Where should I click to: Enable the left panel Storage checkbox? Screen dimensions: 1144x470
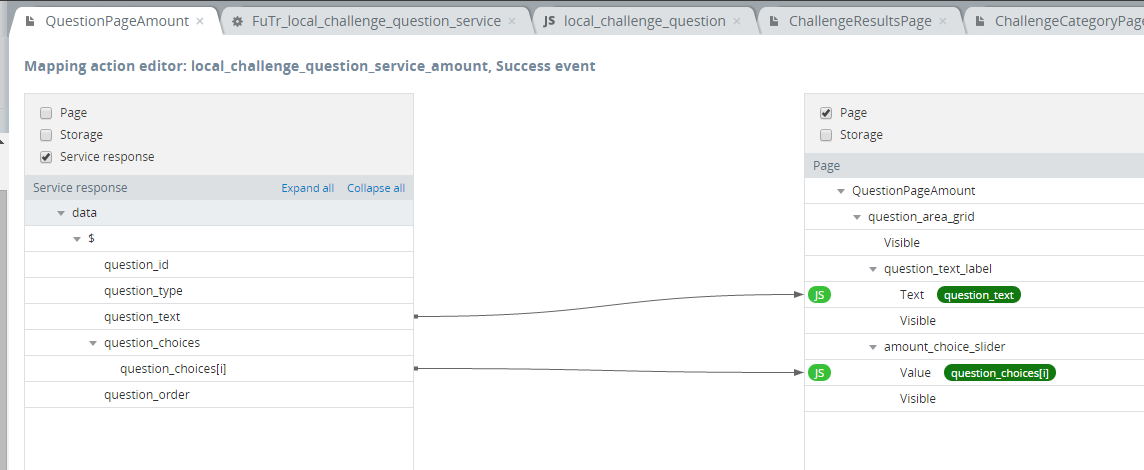coord(46,135)
